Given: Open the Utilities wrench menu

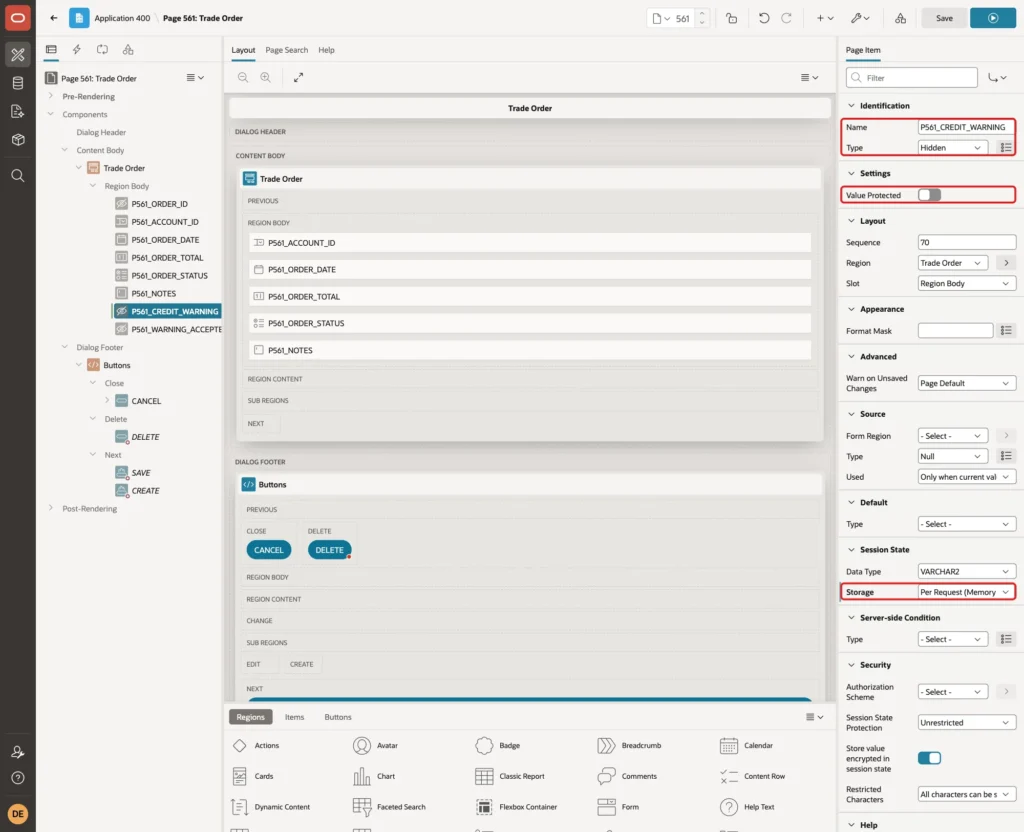Looking at the screenshot, I should [860, 18].
